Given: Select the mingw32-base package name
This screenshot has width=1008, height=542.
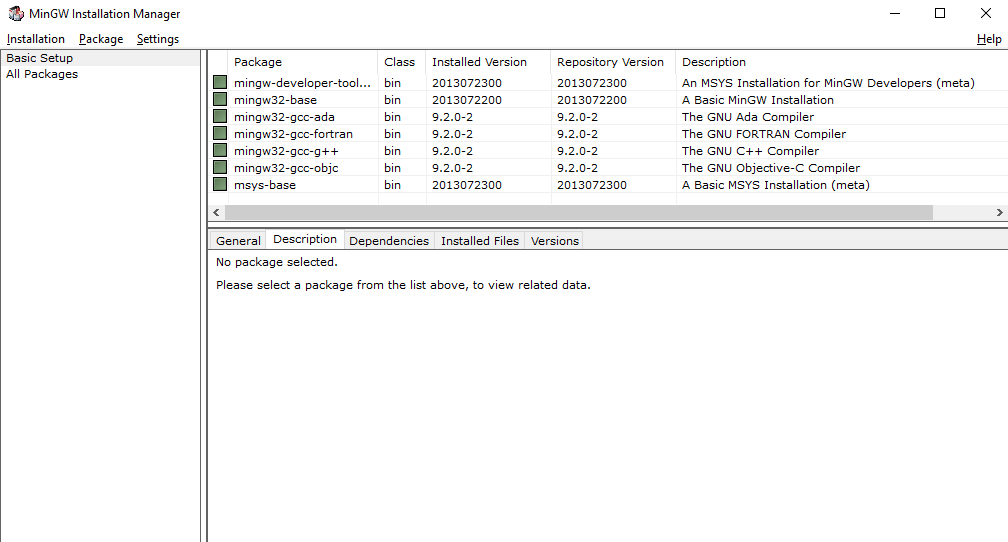Looking at the screenshot, I should (x=275, y=100).
